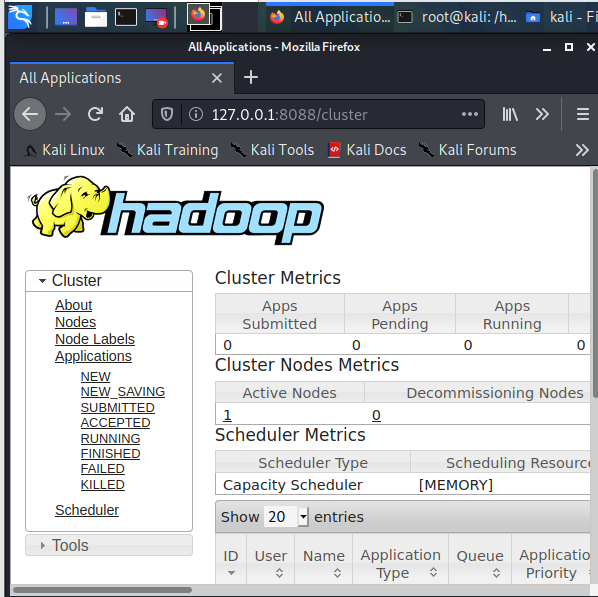Go back one page

(30, 114)
